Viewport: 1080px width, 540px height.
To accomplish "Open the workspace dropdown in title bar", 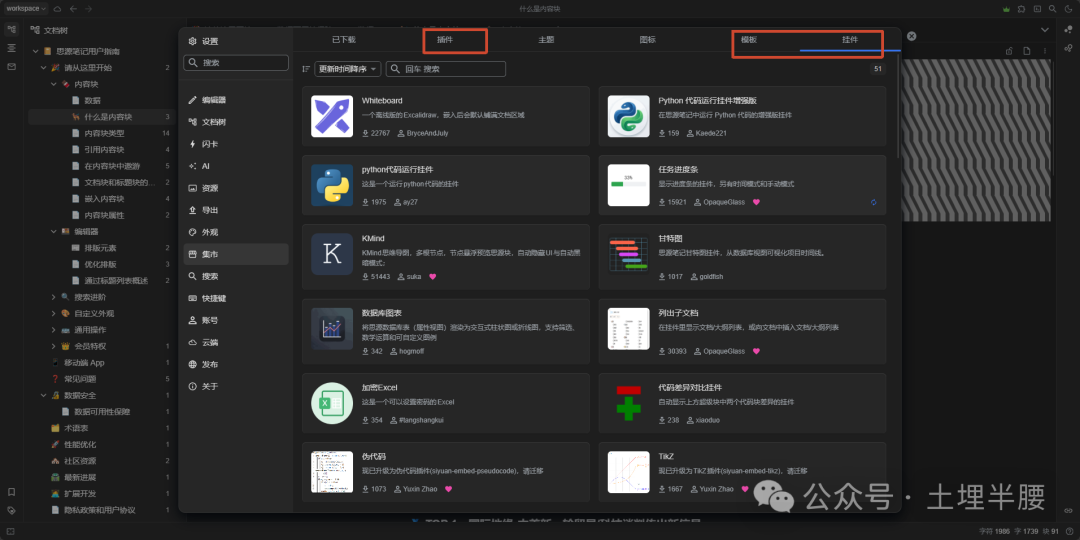I will (26, 8).
